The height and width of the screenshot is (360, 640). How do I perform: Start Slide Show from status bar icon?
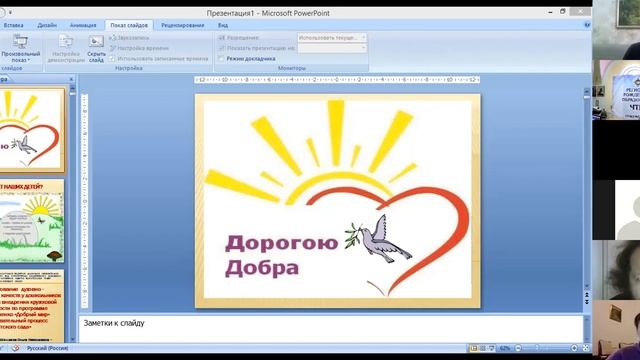pyautogui.click(x=492, y=348)
